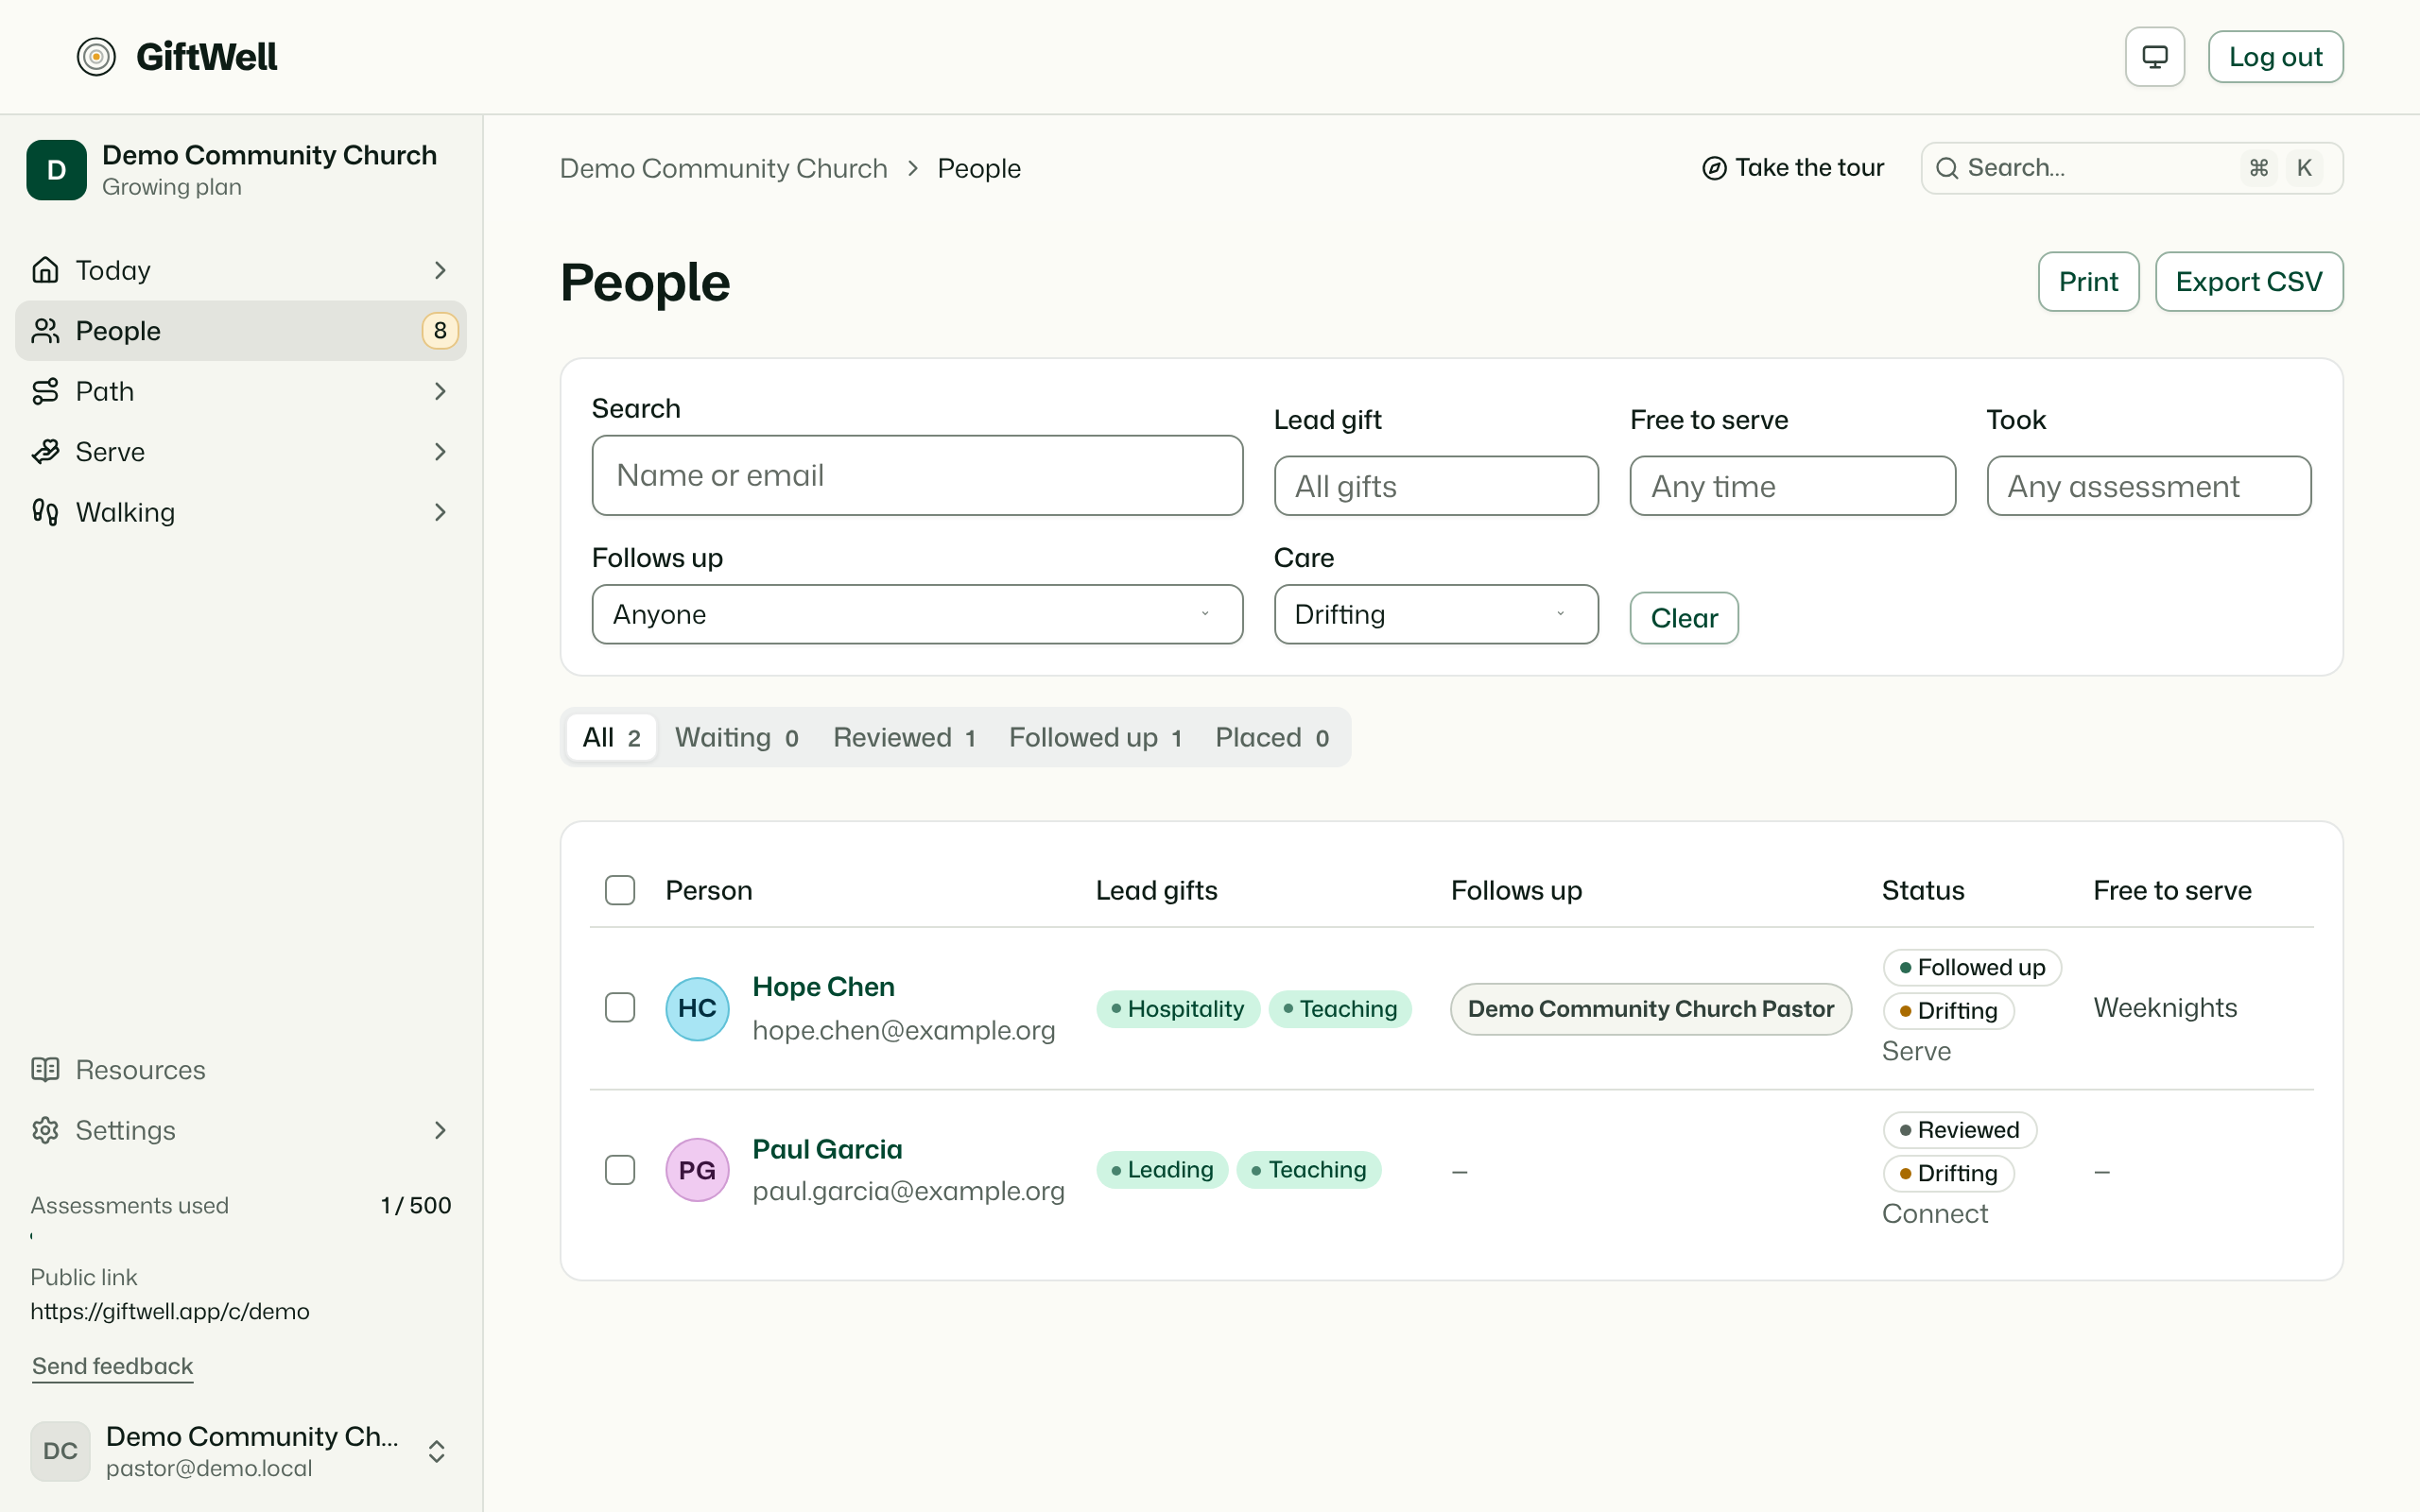Screen dimensions: 2420x1512
Task: Click the Any time free to serve field
Action: (1792, 486)
